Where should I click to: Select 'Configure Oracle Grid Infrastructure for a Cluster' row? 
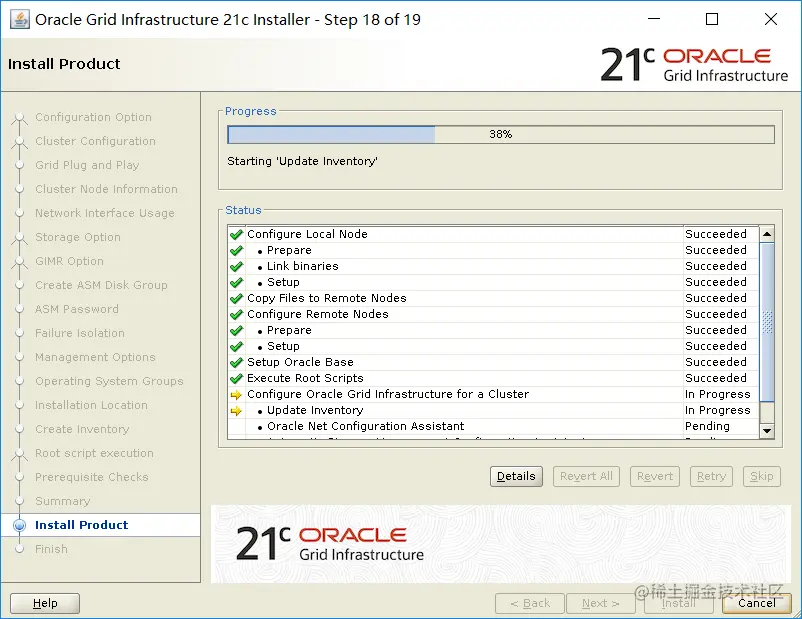[x=493, y=394]
